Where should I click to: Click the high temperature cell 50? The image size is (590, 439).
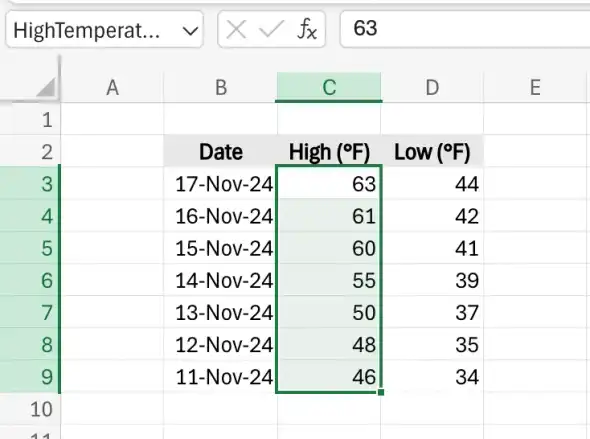coord(329,312)
